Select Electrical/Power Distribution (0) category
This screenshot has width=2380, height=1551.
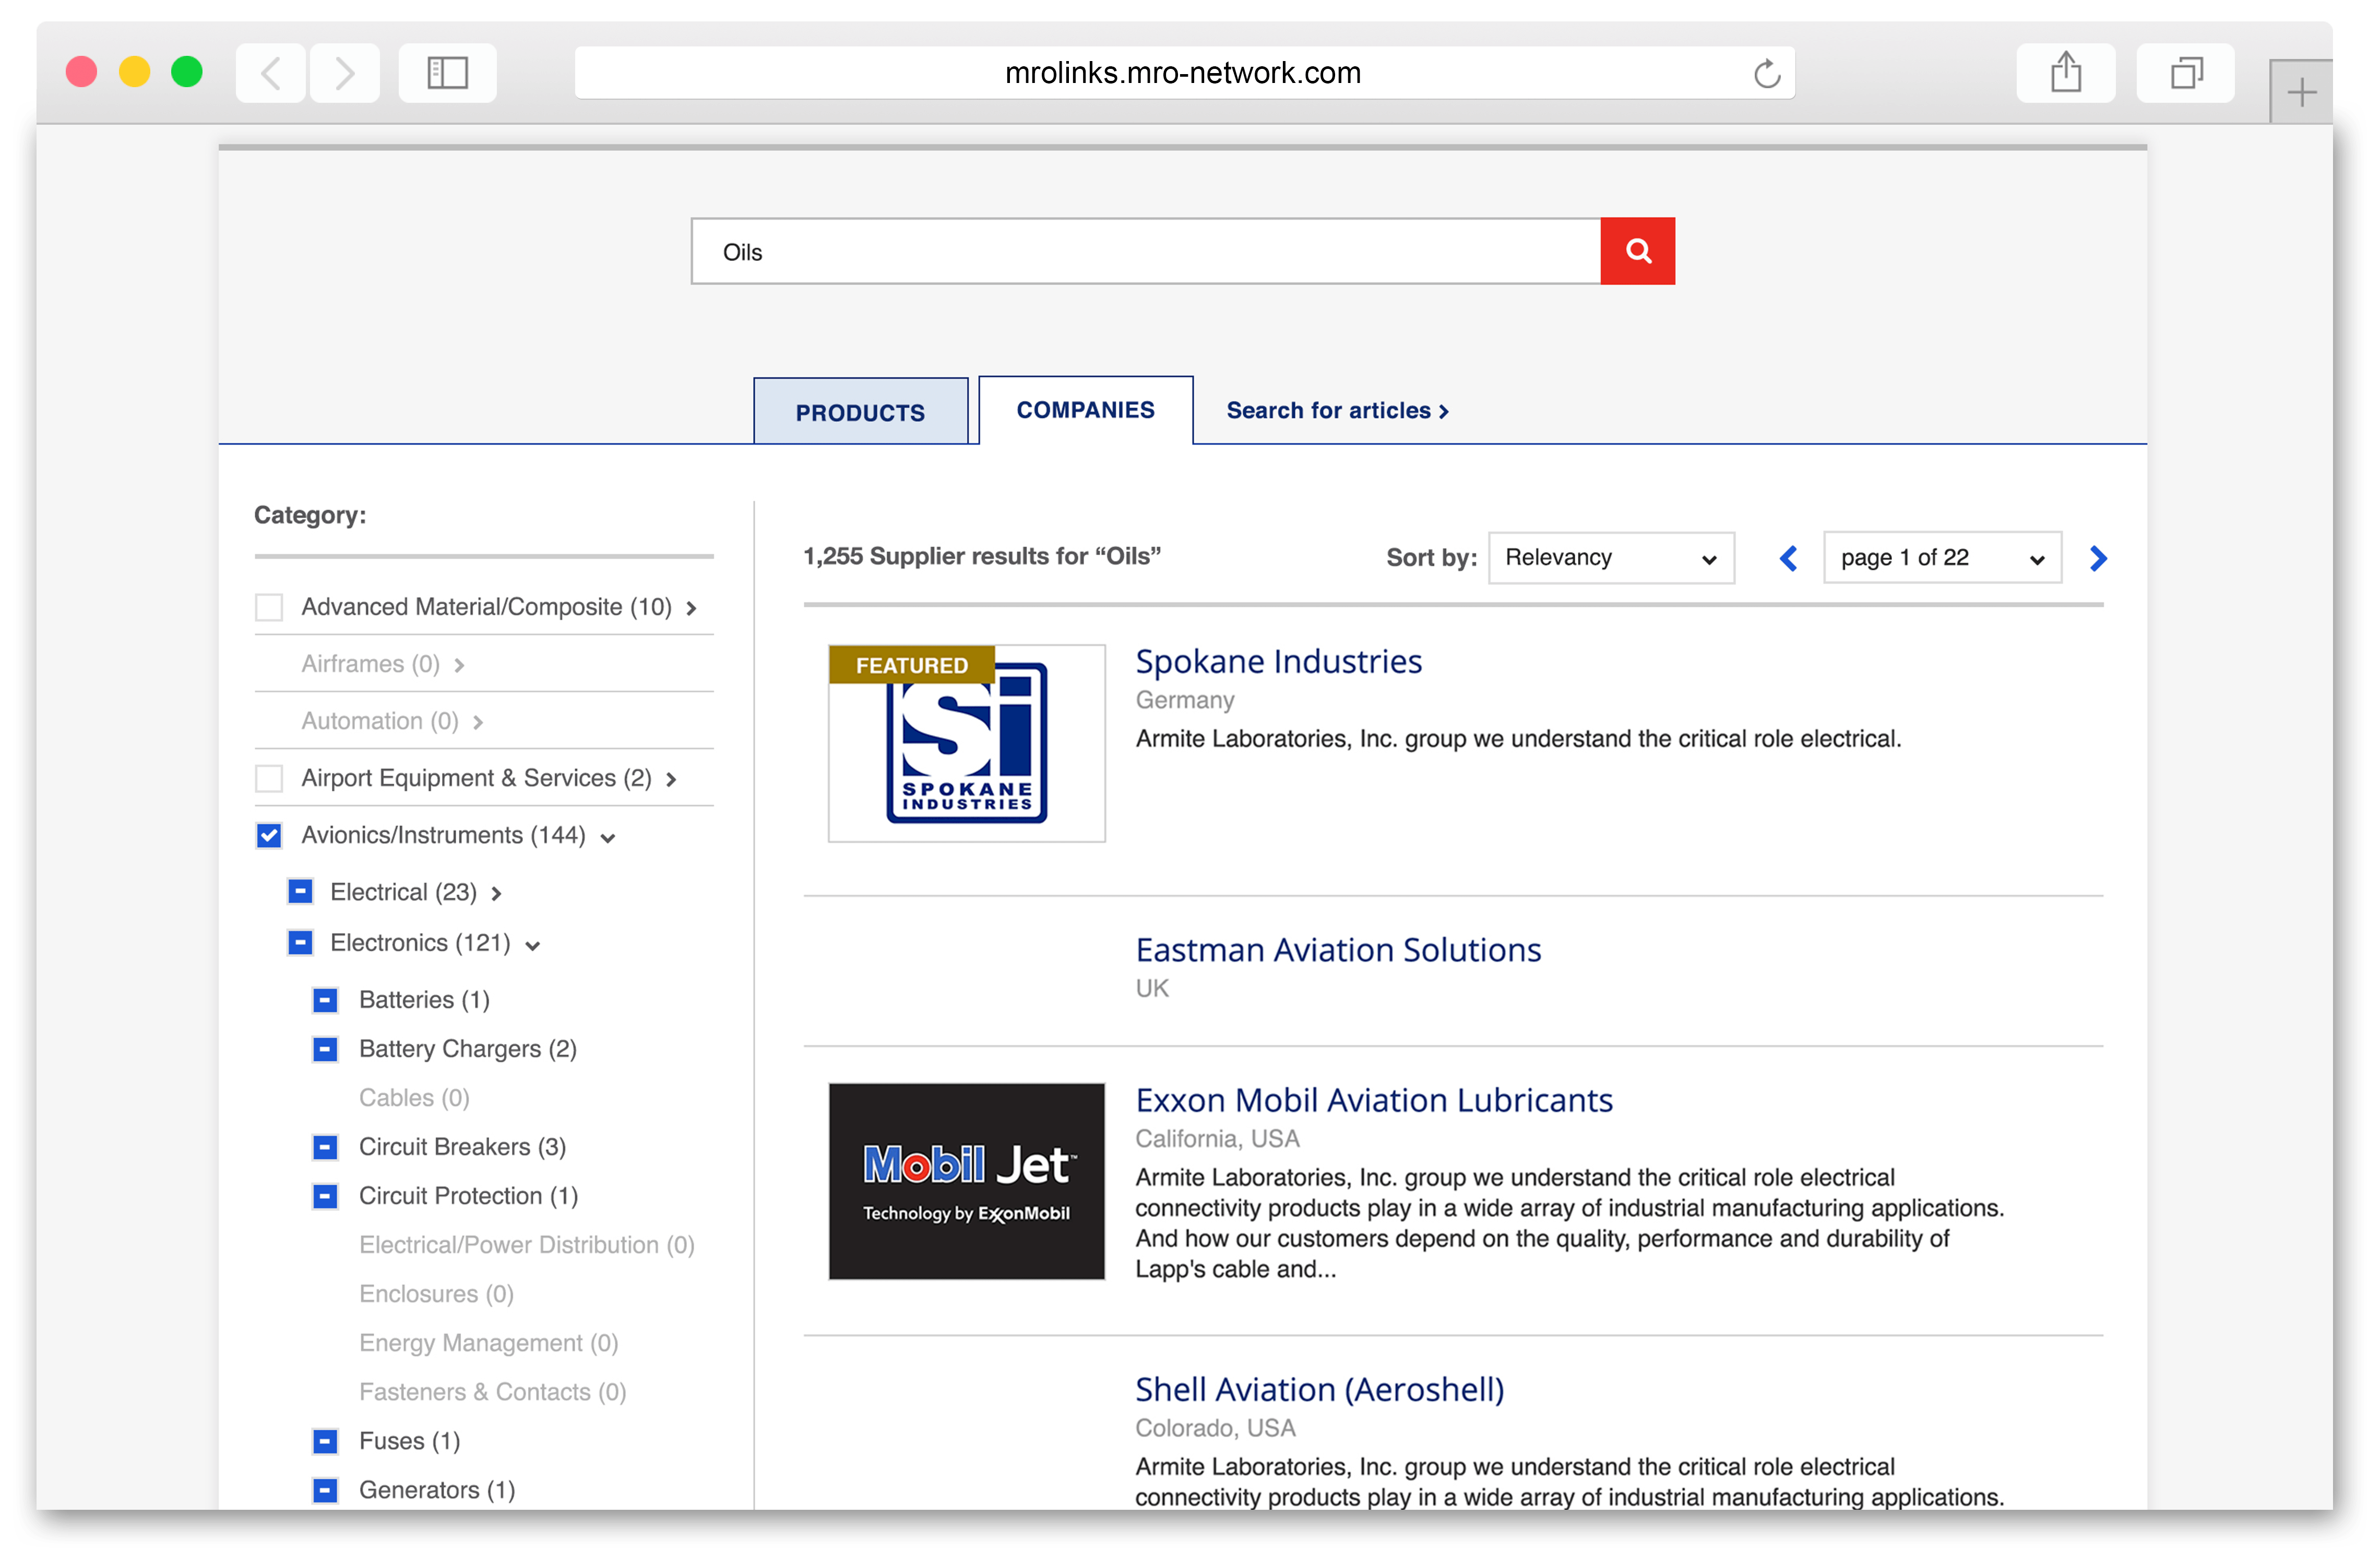(x=526, y=1245)
